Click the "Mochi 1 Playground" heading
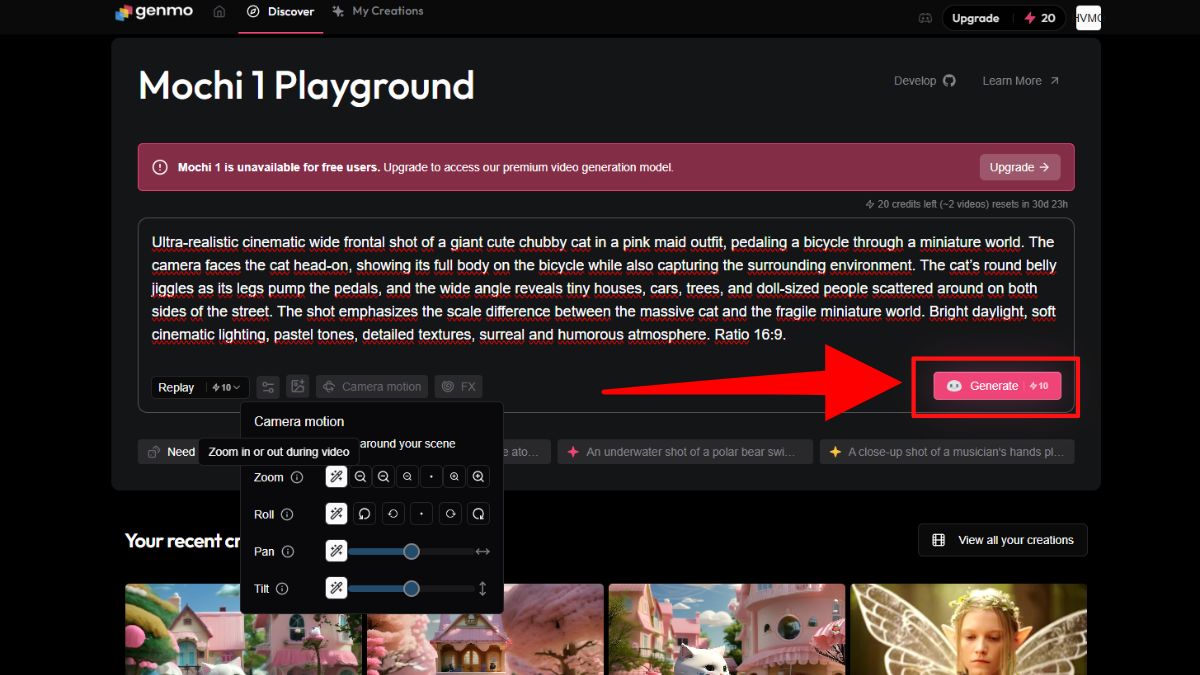This screenshot has height=675, width=1200. 306,86
